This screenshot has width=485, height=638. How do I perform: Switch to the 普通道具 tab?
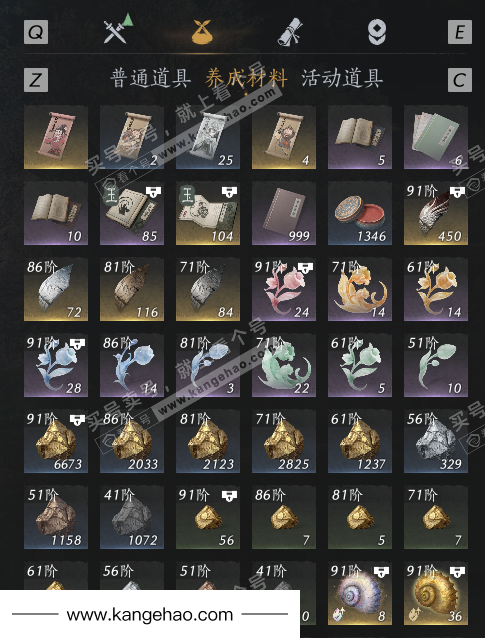point(151,79)
